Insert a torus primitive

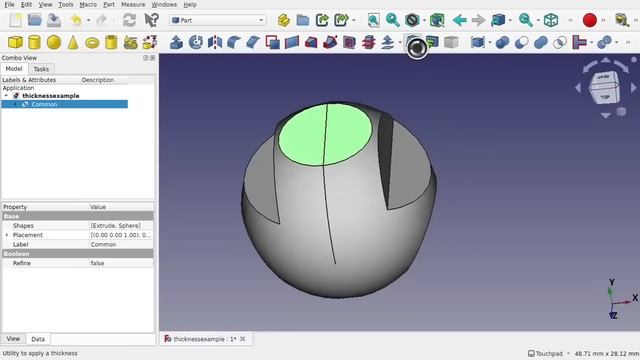pyautogui.click(x=92, y=42)
